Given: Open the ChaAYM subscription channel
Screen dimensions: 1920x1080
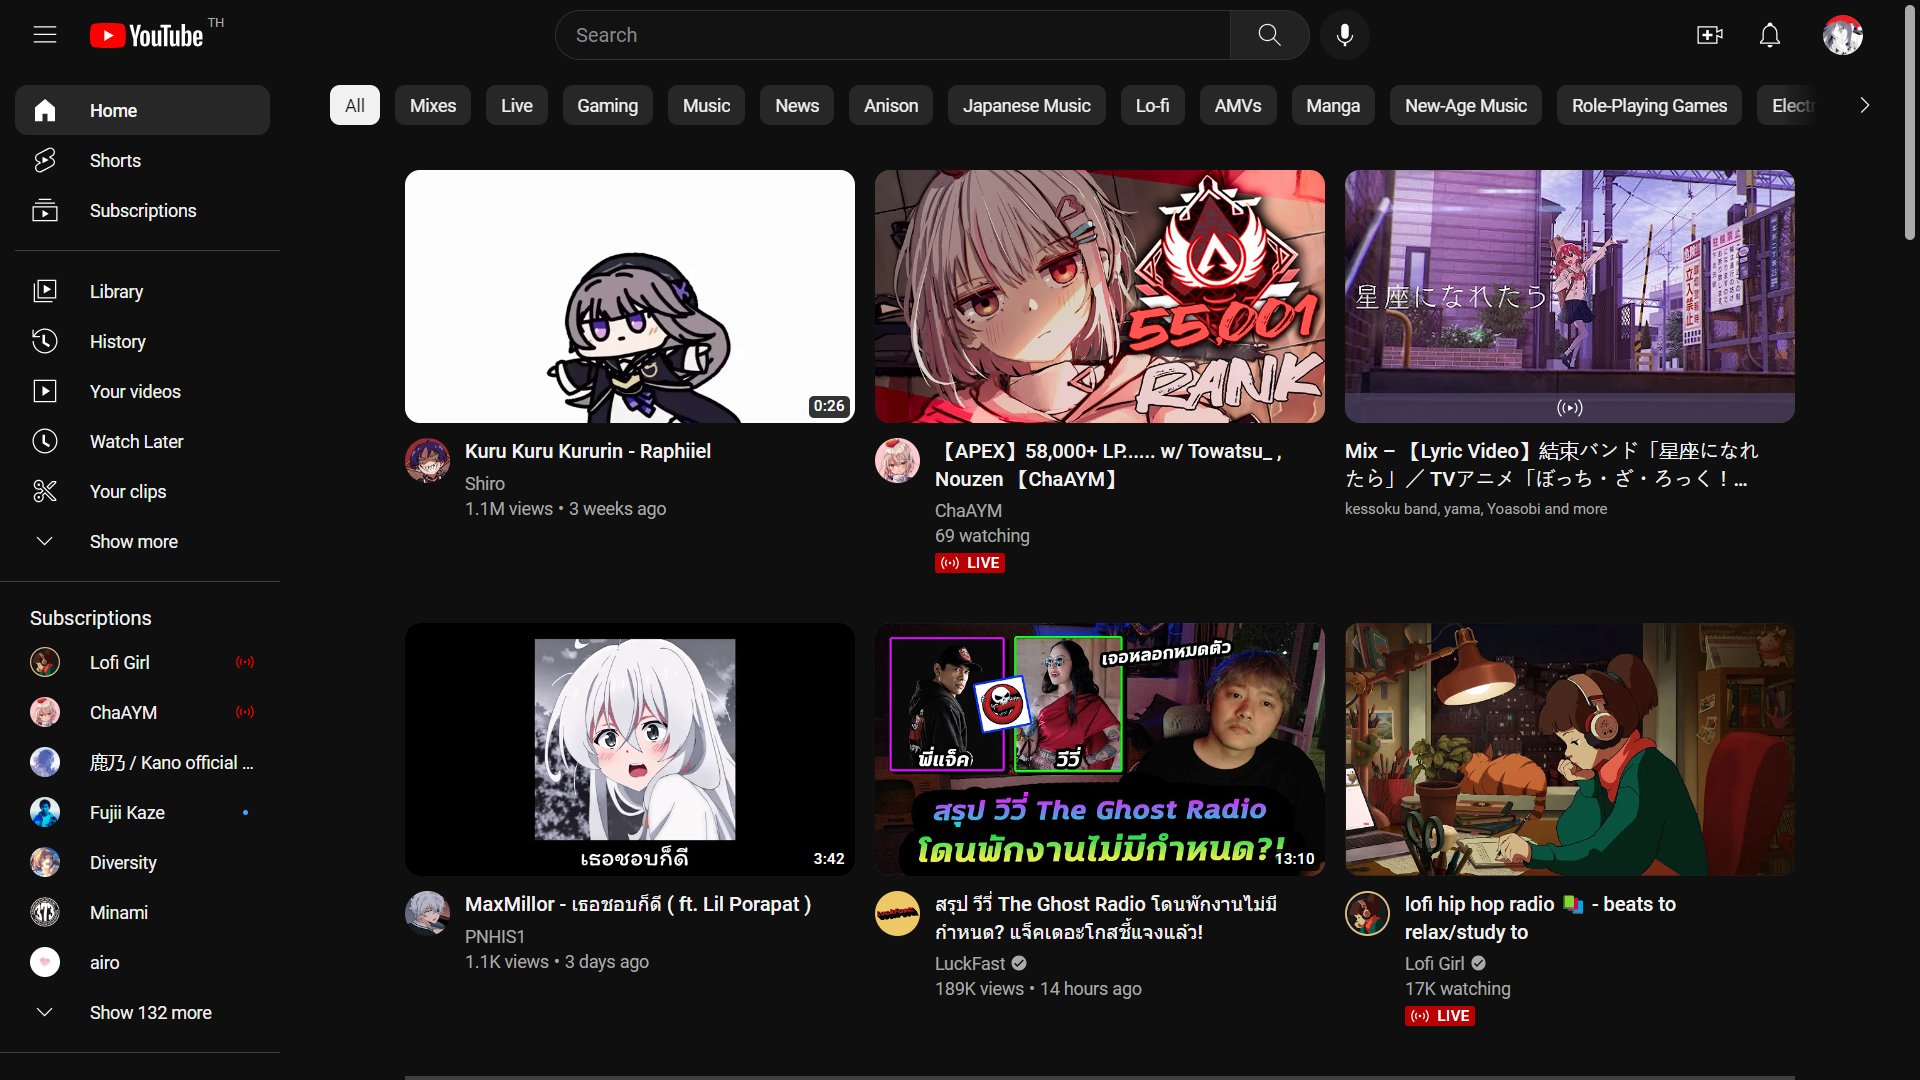Looking at the screenshot, I should point(123,712).
